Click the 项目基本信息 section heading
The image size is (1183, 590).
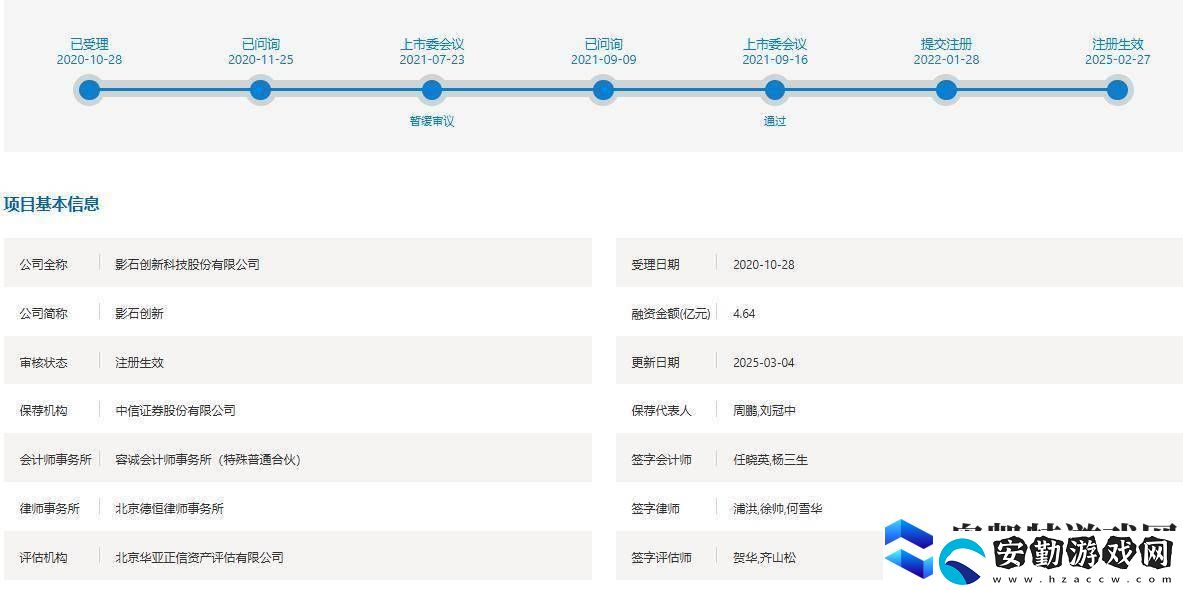[x=51, y=204]
